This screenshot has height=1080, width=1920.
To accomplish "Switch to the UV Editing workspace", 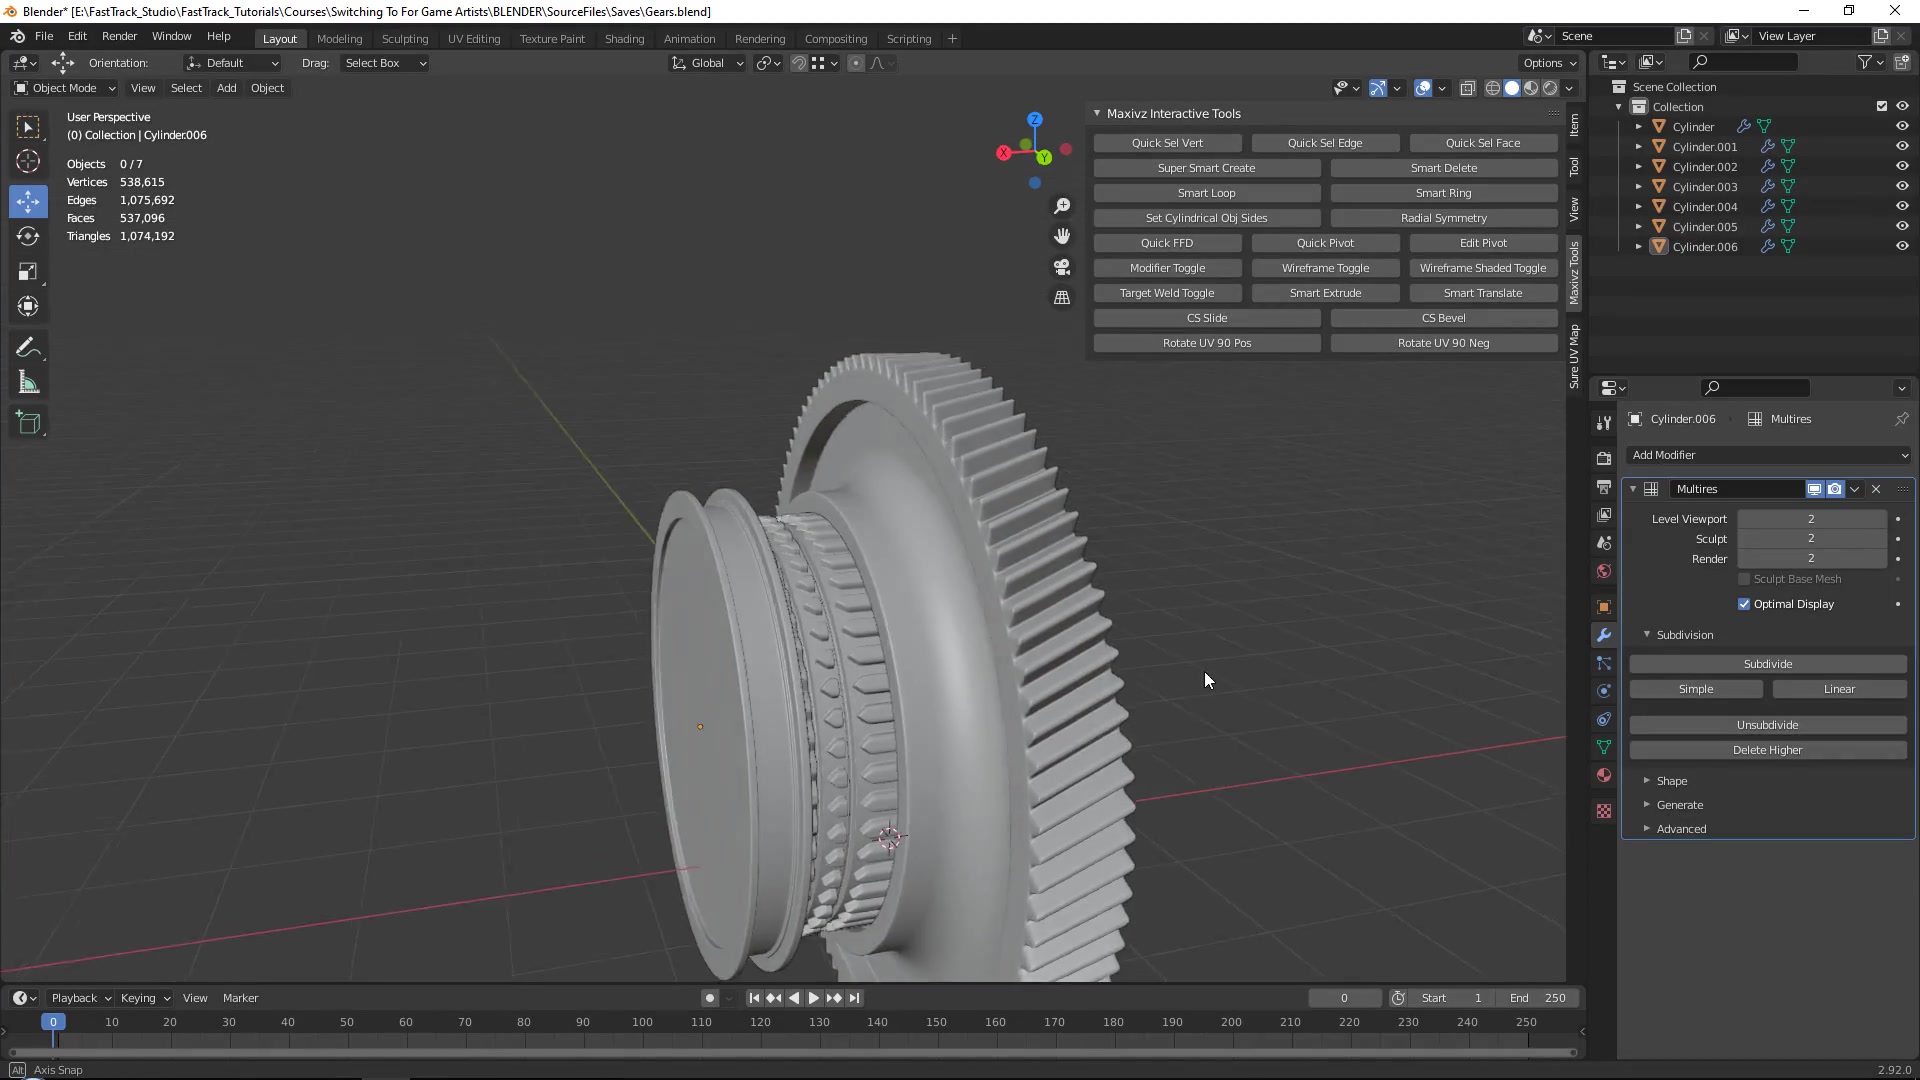I will point(474,39).
